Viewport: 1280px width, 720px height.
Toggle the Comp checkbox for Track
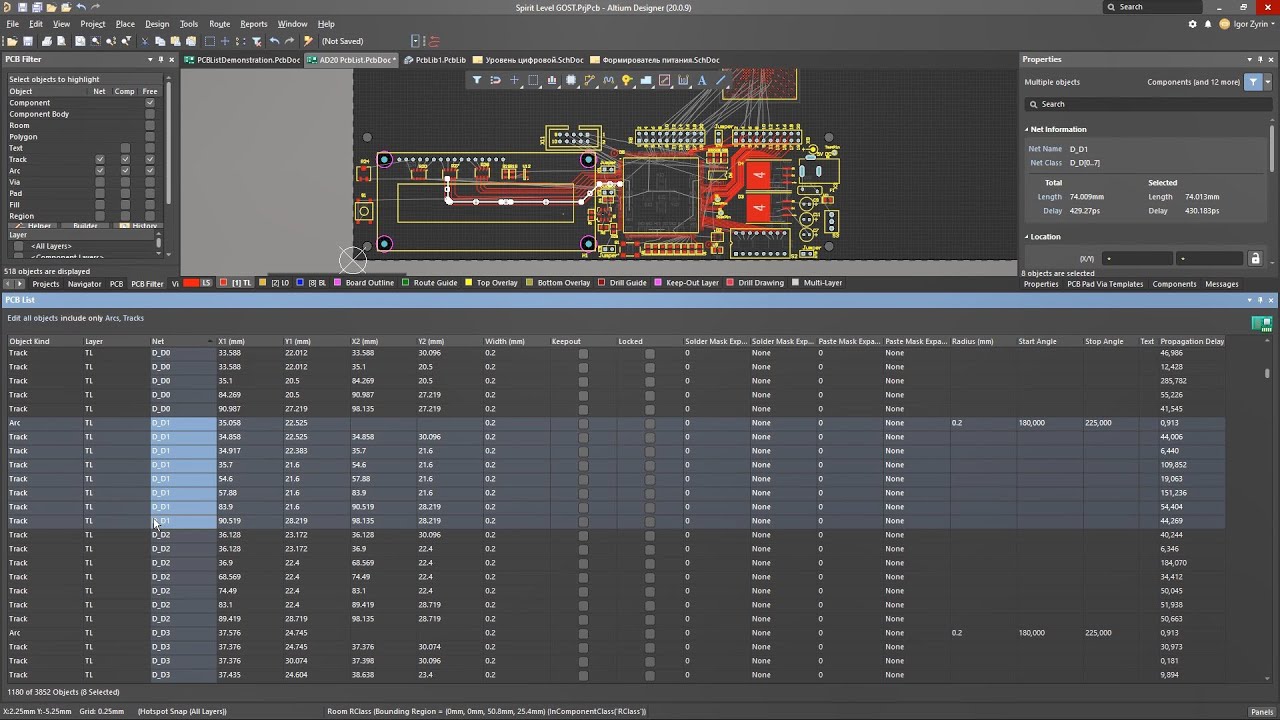coord(125,159)
